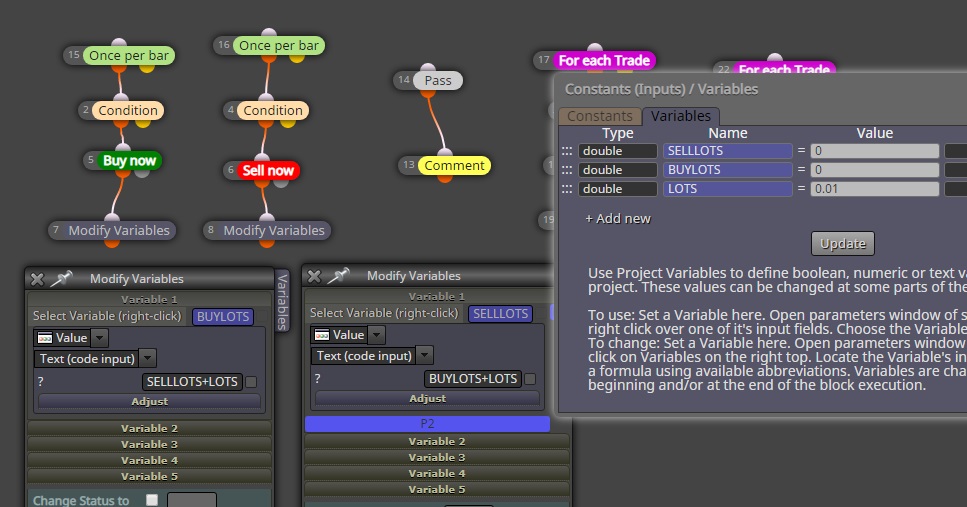This screenshot has height=507, width=967.
Task: Click yellow output connector of block 15
Action: coord(147,67)
